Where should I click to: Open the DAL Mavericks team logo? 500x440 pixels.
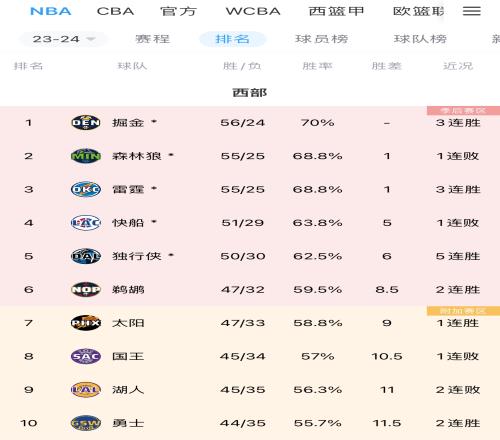(86, 256)
